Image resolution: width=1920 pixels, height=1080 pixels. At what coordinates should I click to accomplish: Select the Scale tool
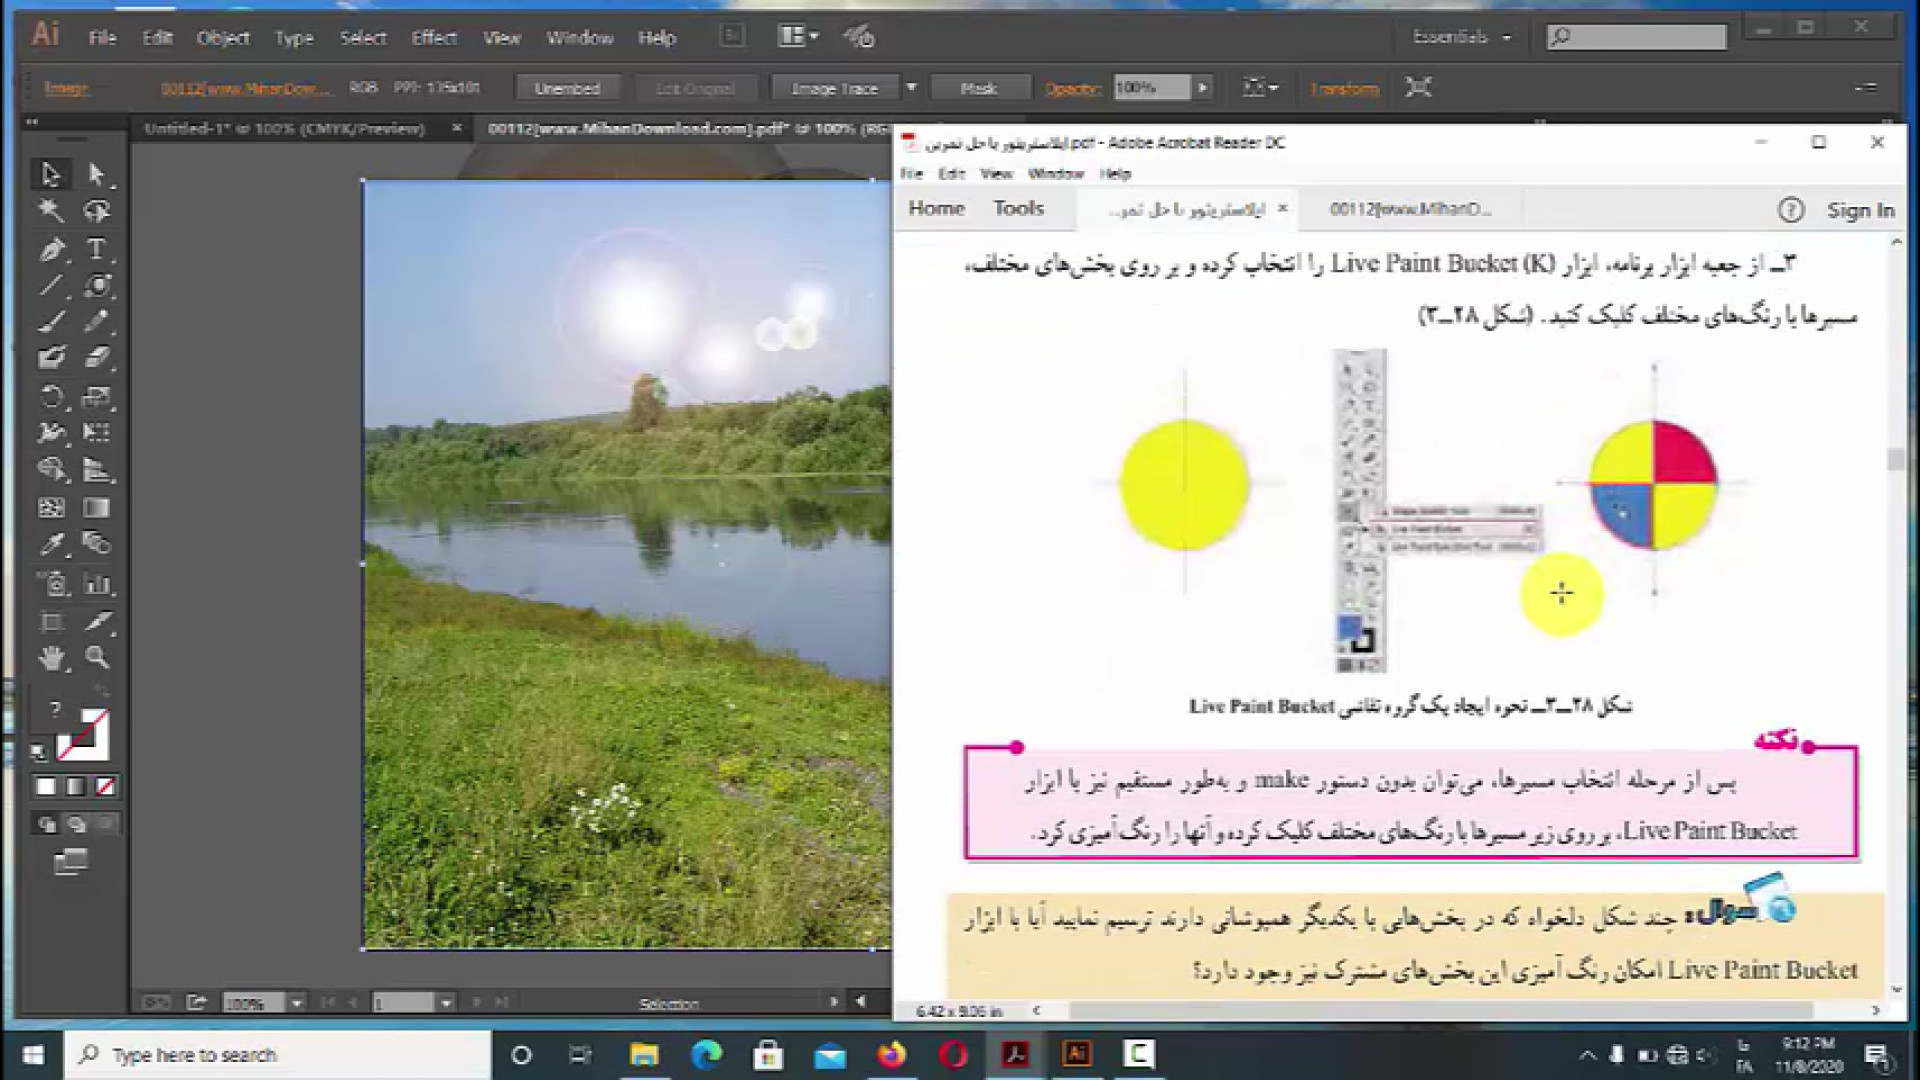[97, 396]
